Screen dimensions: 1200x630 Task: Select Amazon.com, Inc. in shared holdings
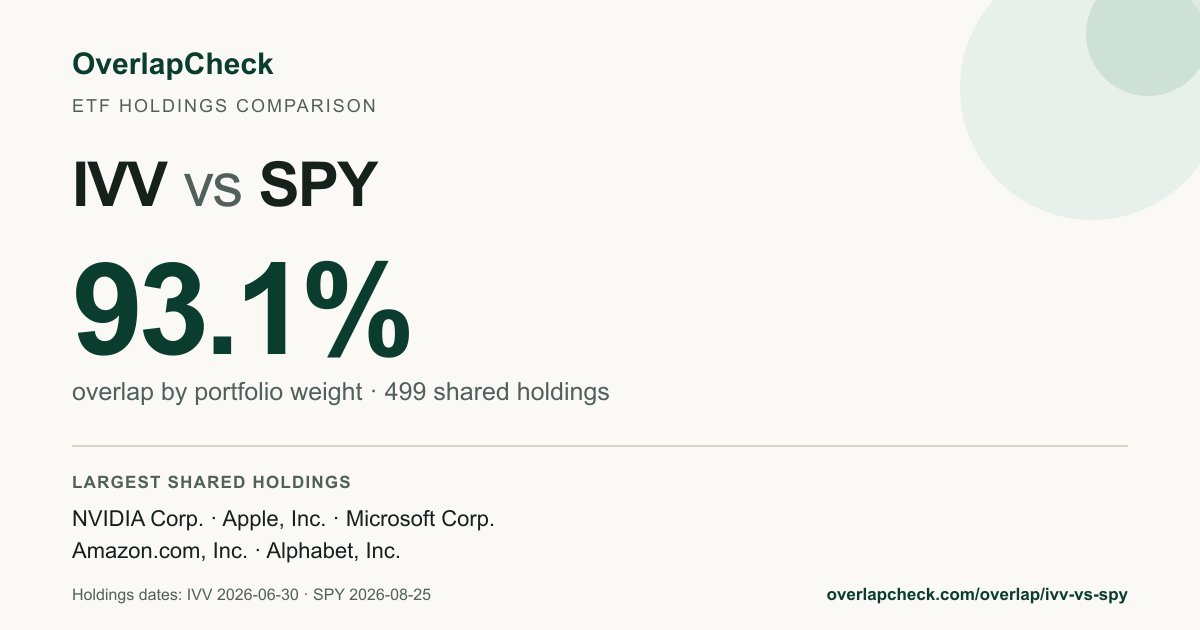160,551
